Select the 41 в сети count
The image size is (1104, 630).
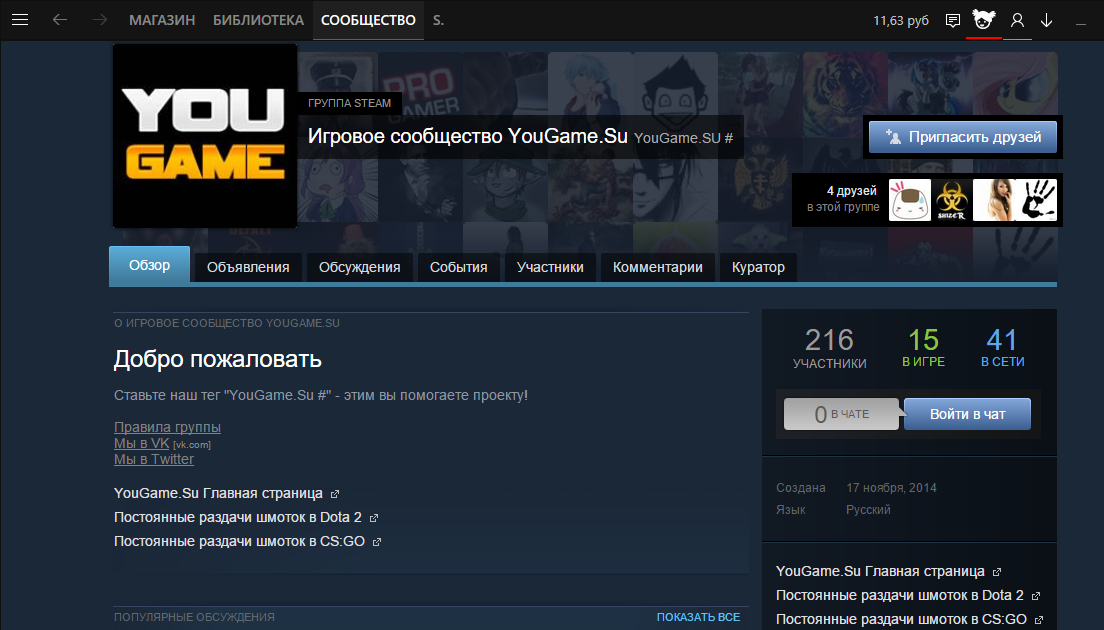tap(1003, 348)
